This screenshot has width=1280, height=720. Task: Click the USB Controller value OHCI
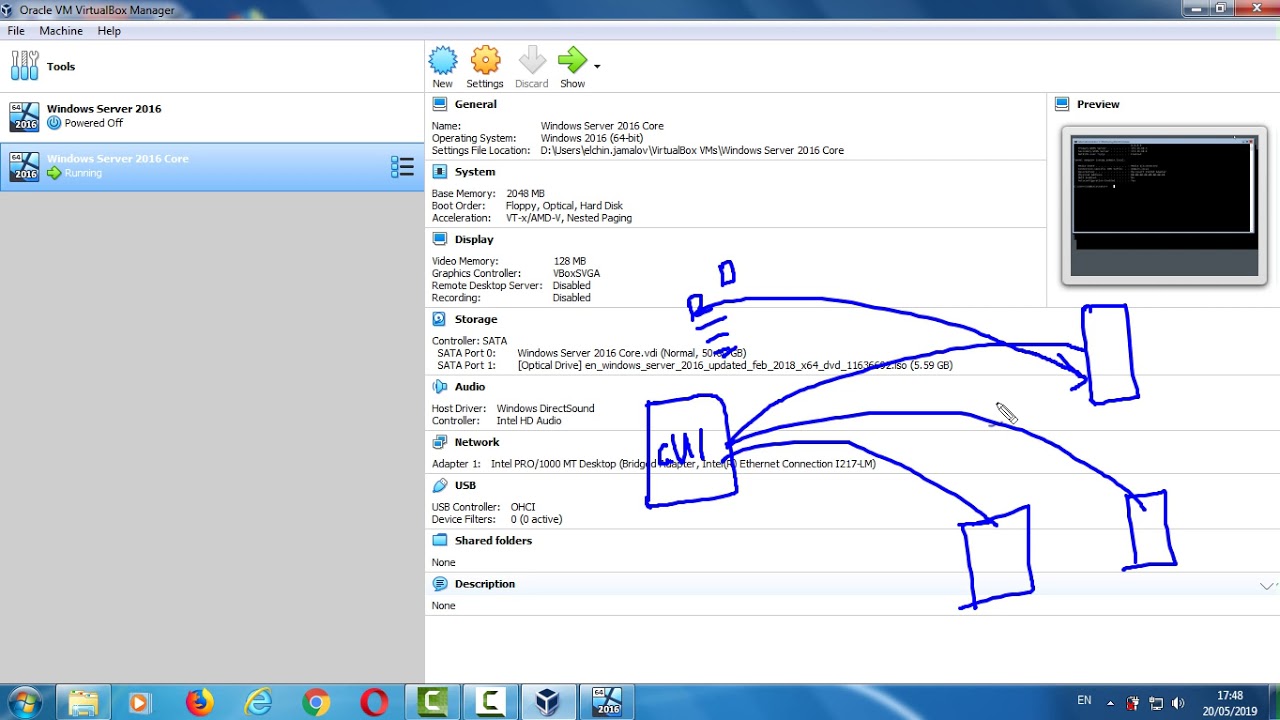(x=523, y=507)
